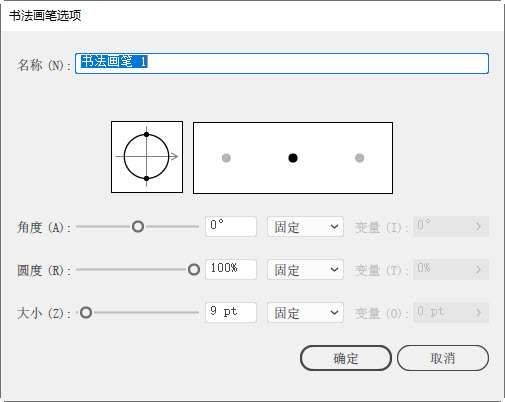This screenshot has height=402, width=505.
Task: Click the left gray variation preview dot
Action: pyautogui.click(x=226, y=158)
